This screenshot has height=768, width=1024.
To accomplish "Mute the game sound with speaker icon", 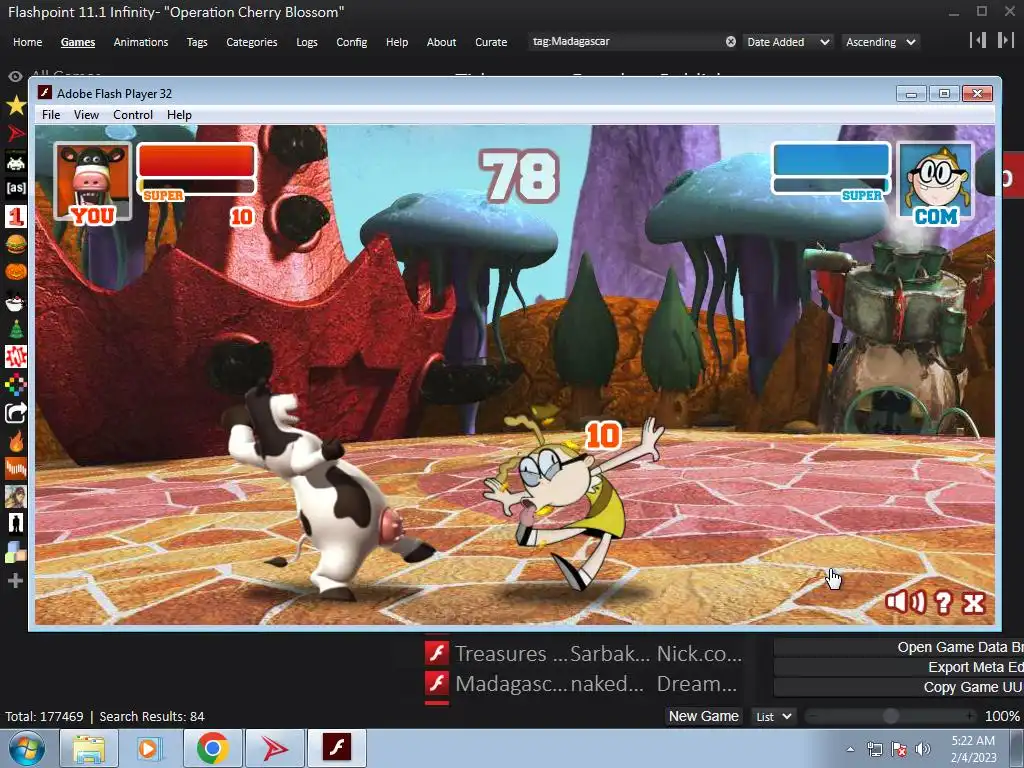I will pos(904,602).
